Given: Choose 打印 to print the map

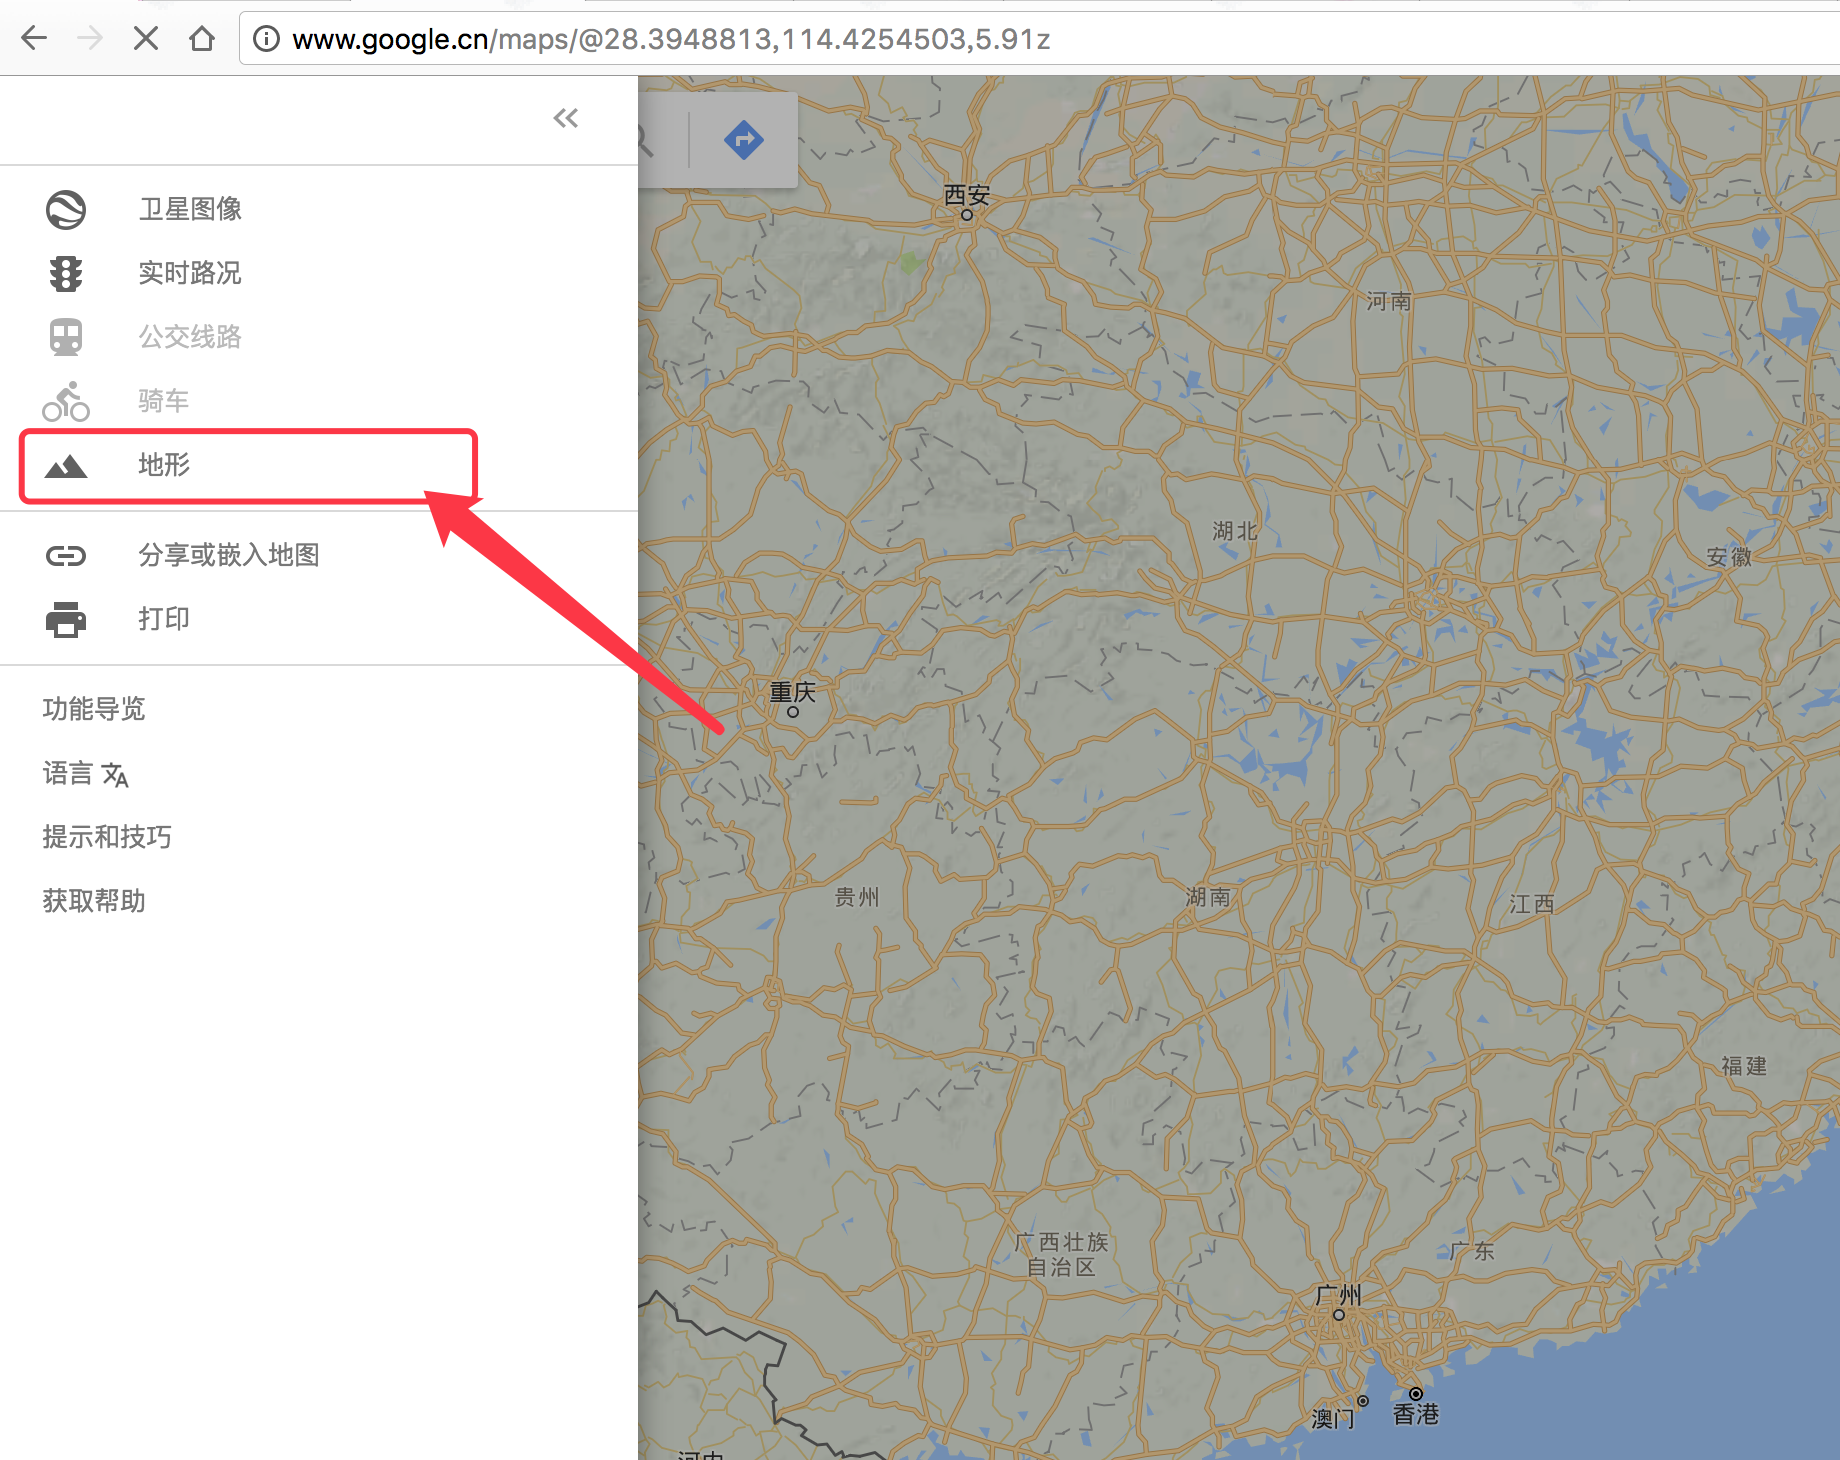Looking at the screenshot, I should [164, 619].
